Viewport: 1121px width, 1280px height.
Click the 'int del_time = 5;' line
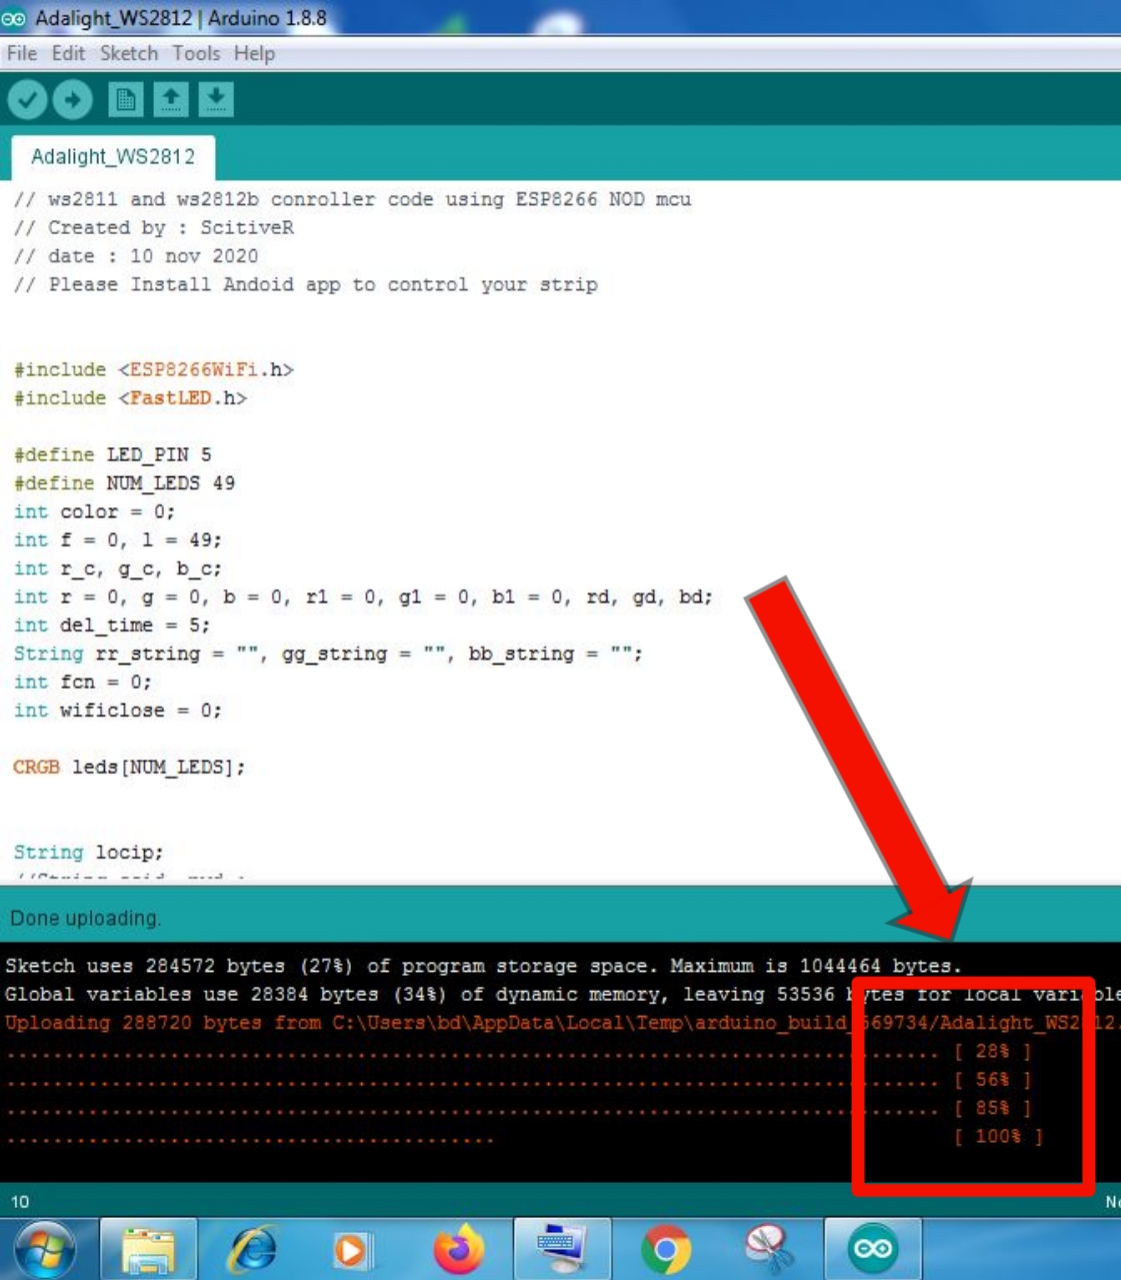(x=112, y=625)
